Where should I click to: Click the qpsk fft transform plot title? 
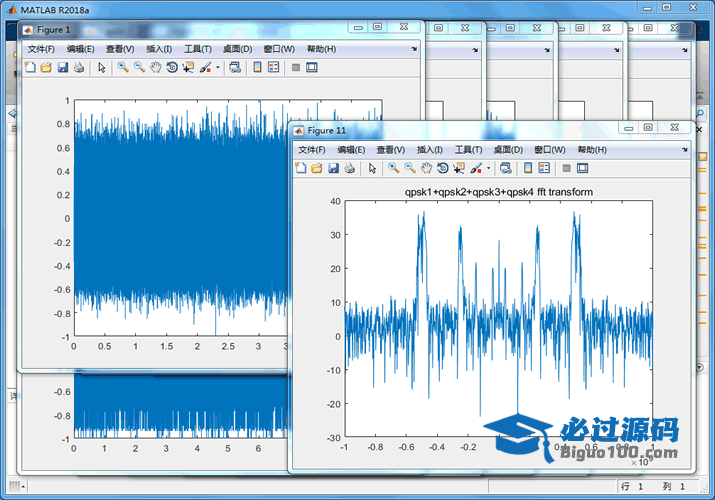click(x=498, y=191)
